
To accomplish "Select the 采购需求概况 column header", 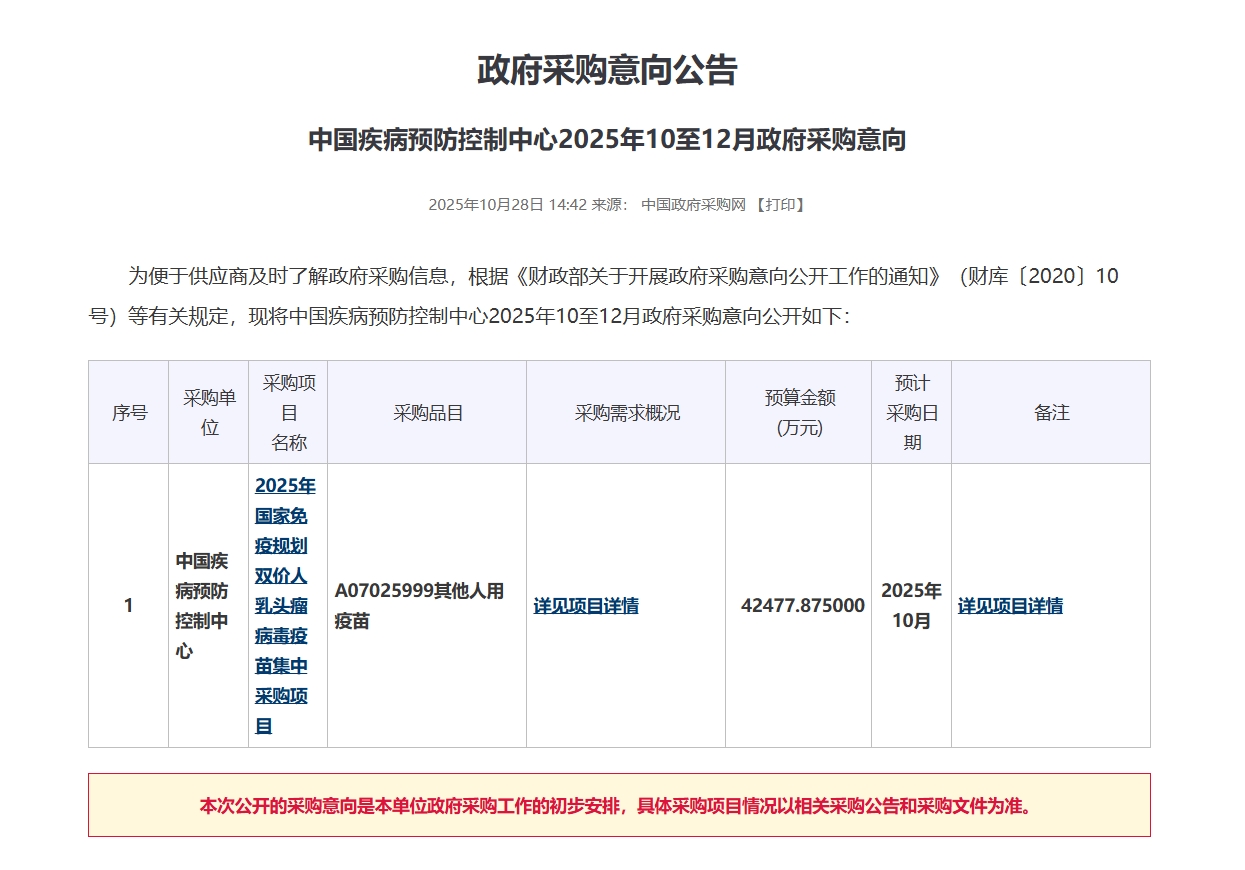I will (626, 412).
